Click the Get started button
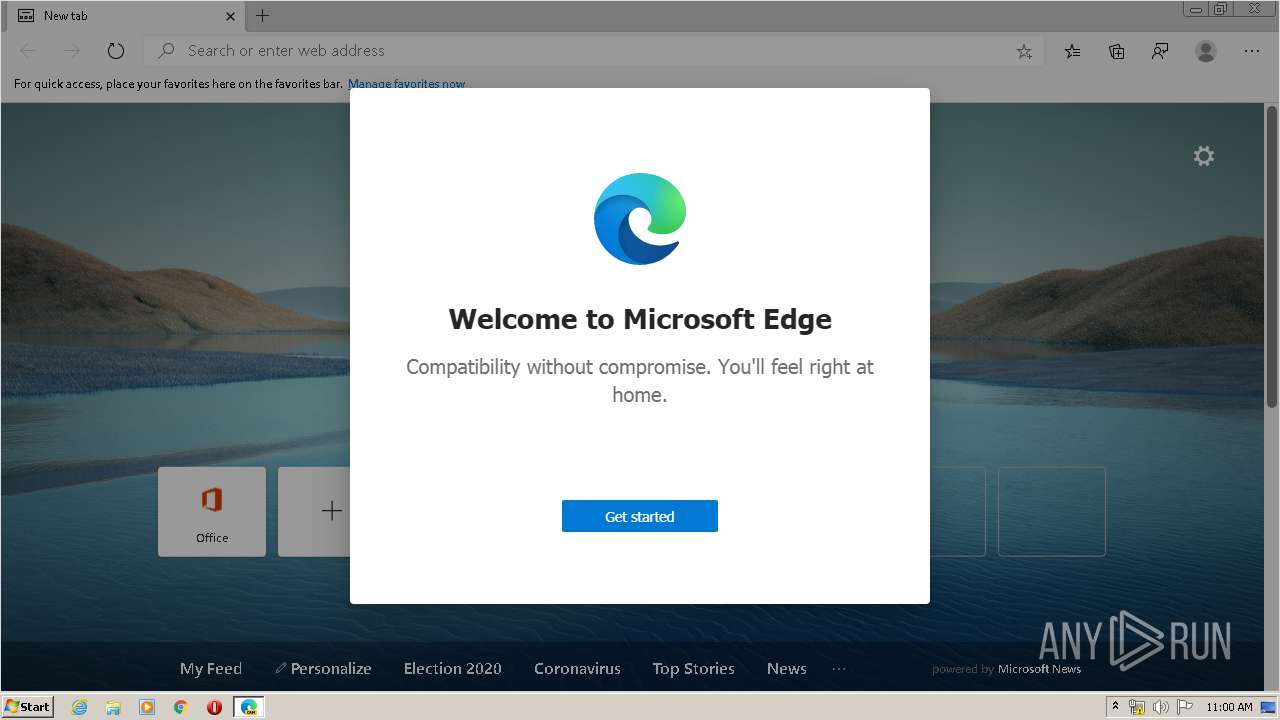The width and height of the screenshot is (1280, 720). [x=640, y=516]
